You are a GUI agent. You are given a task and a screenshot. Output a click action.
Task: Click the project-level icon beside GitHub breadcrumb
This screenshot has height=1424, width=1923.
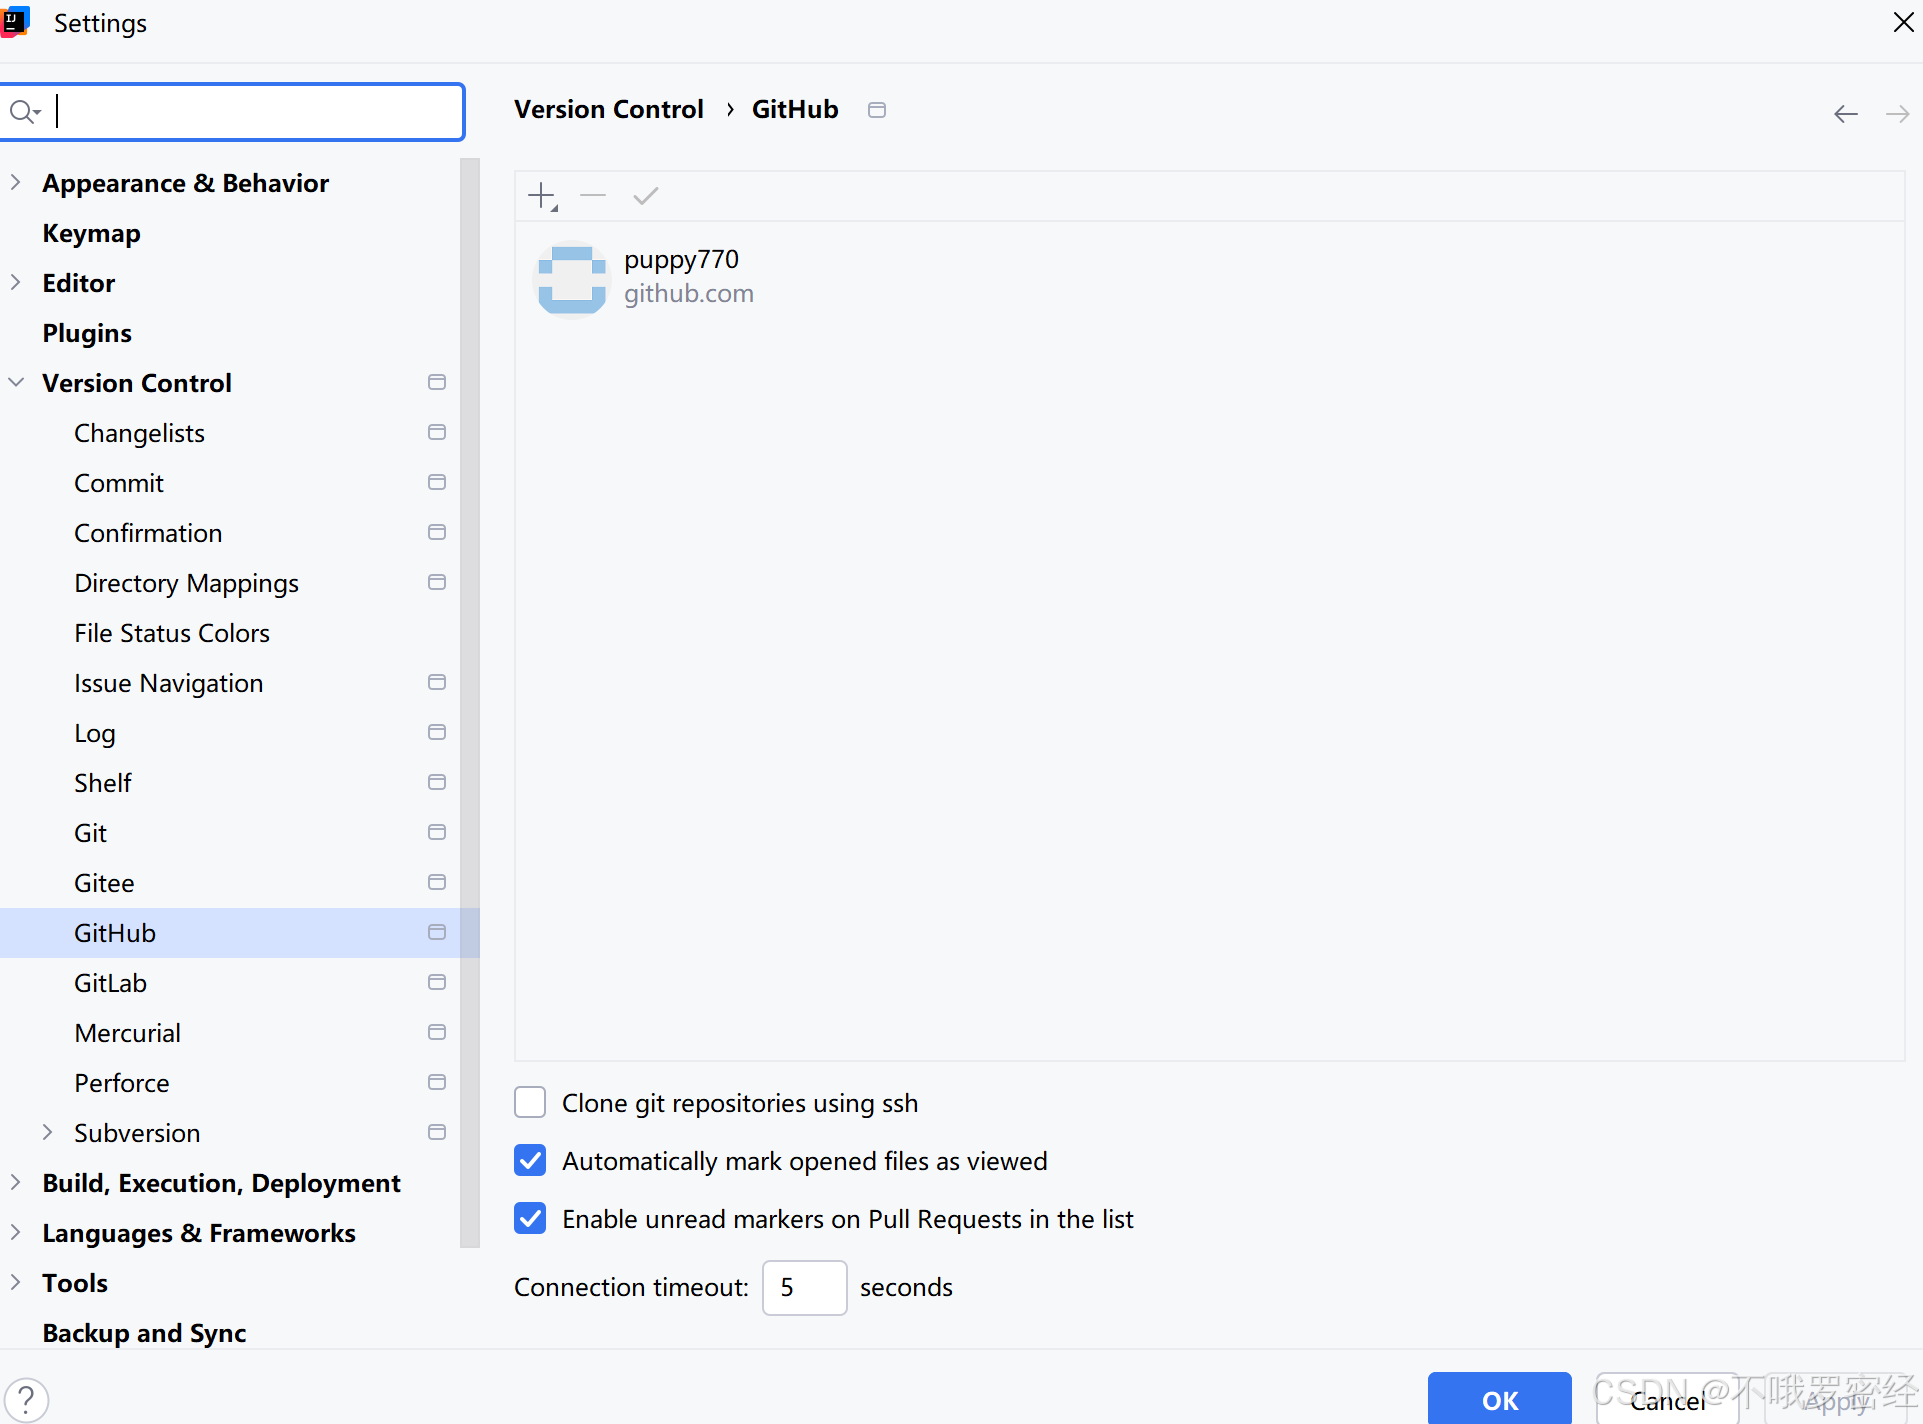[877, 110]
